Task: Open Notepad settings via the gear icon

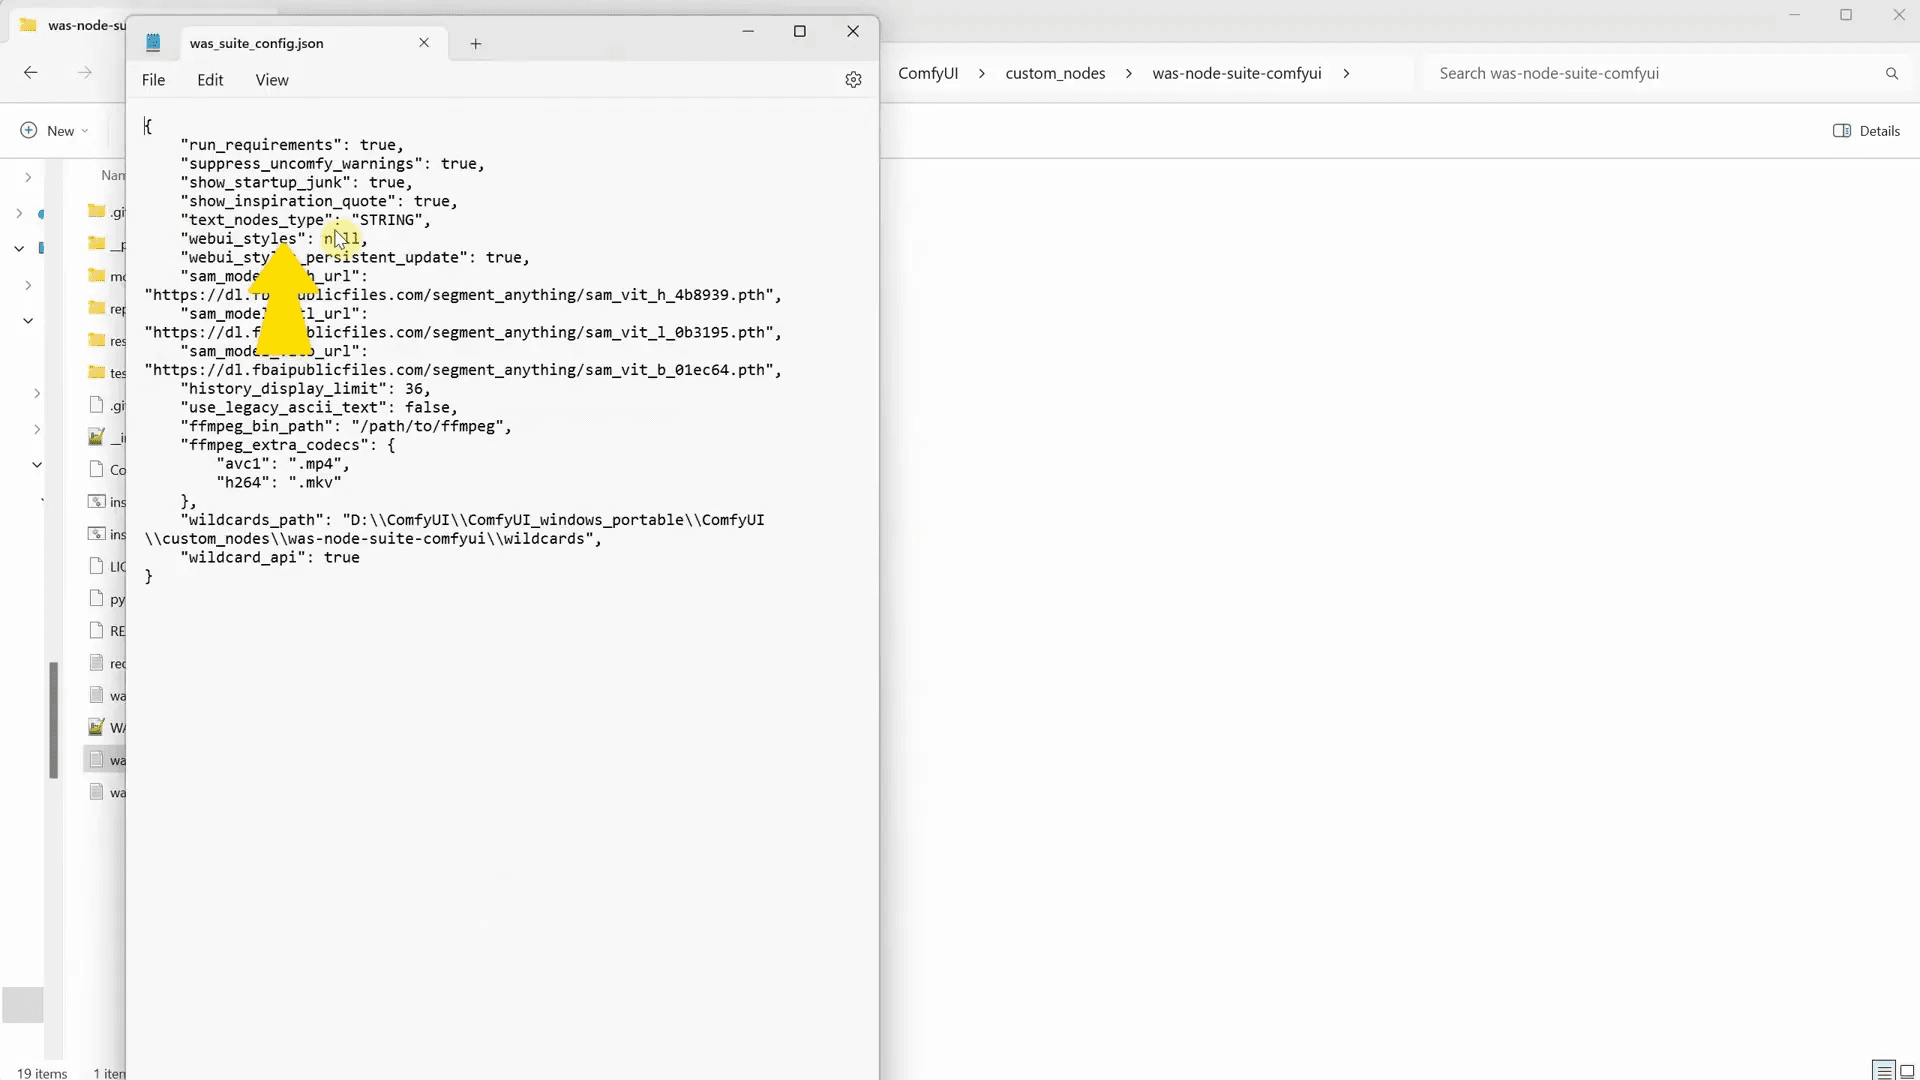Action: tap(854, 80)
